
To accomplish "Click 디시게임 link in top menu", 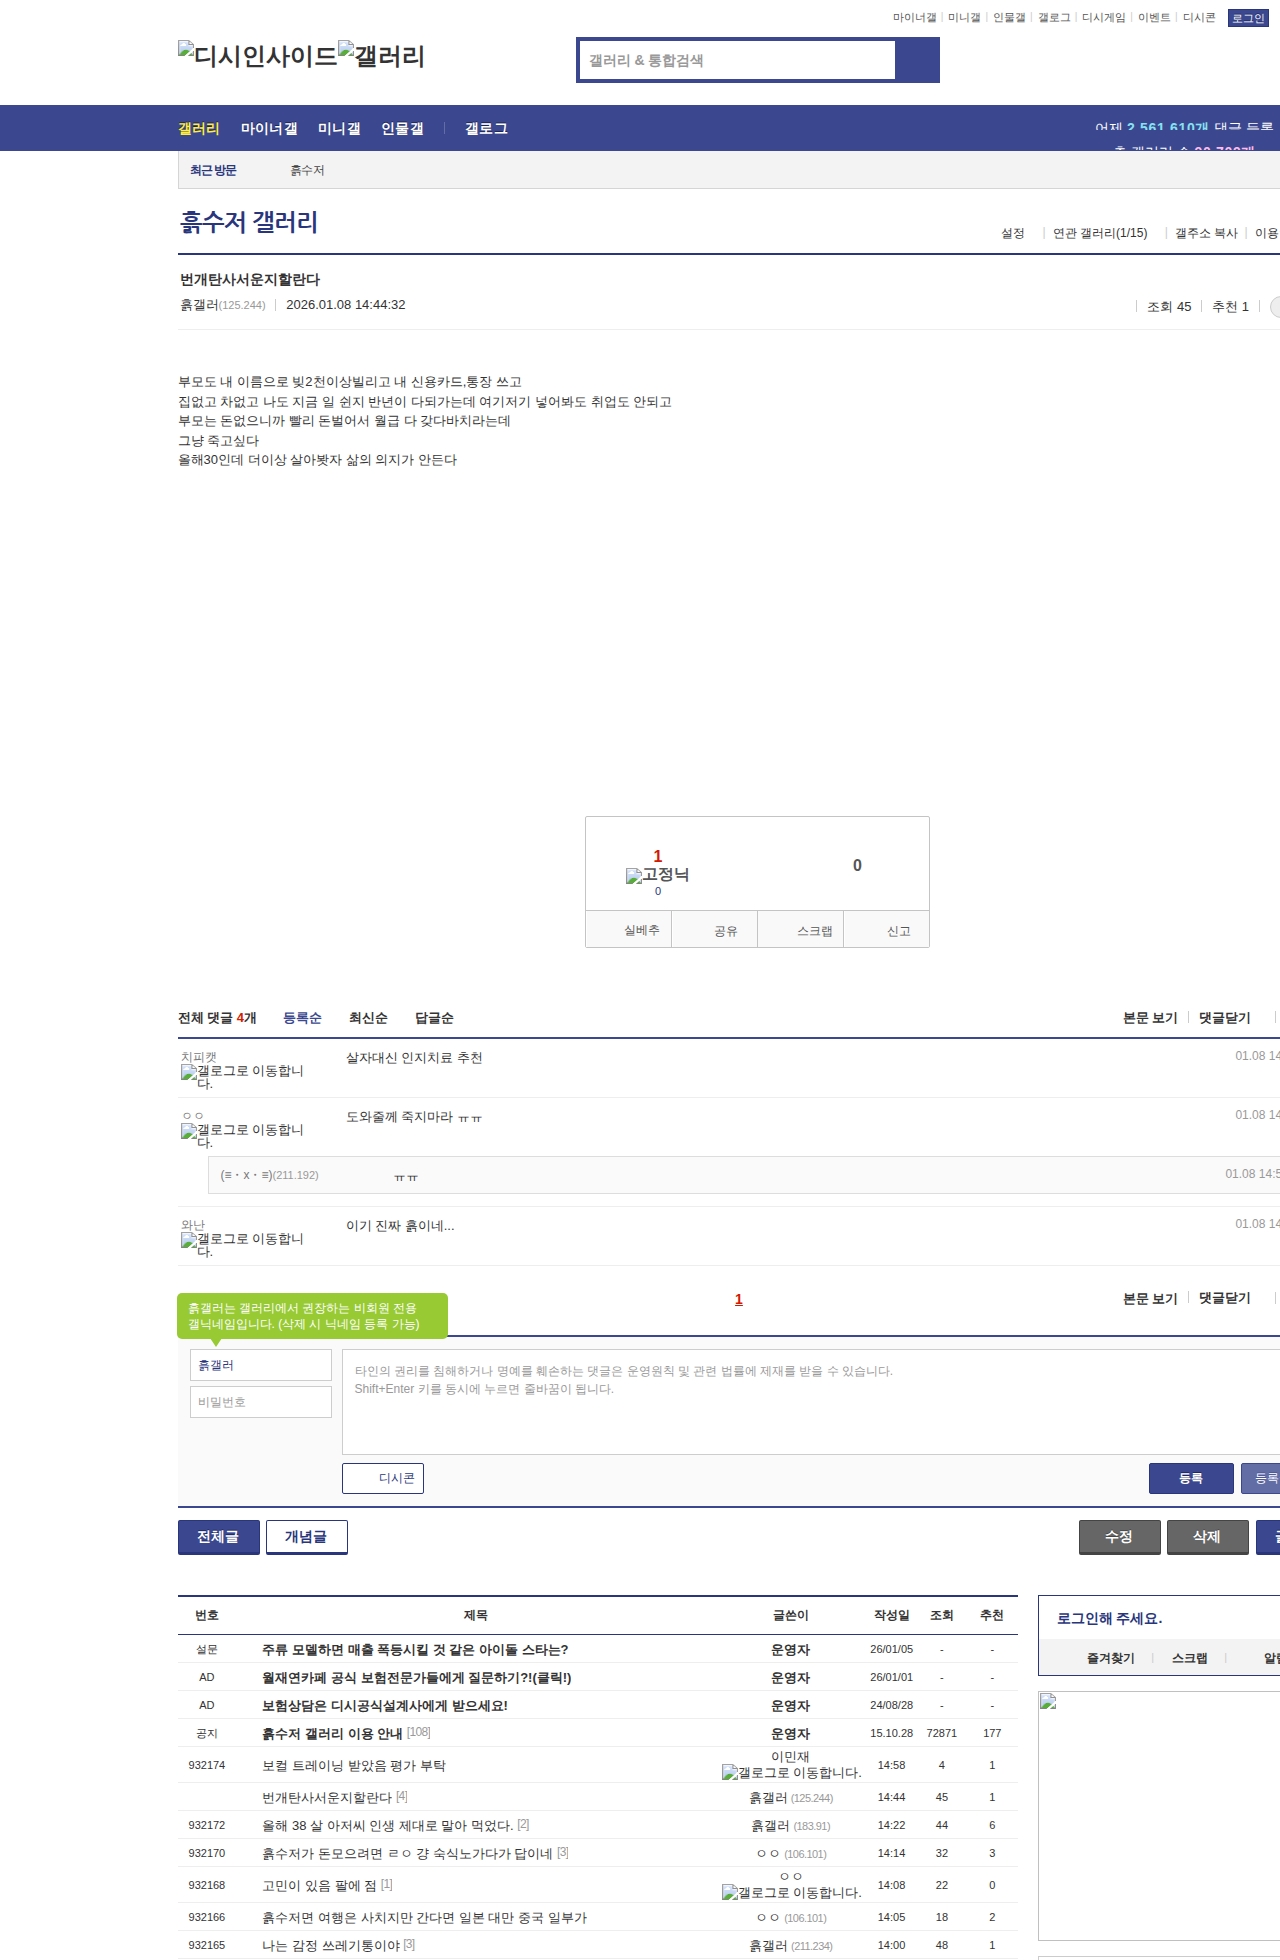I will pyautogui.click(x=1103, y=18).
